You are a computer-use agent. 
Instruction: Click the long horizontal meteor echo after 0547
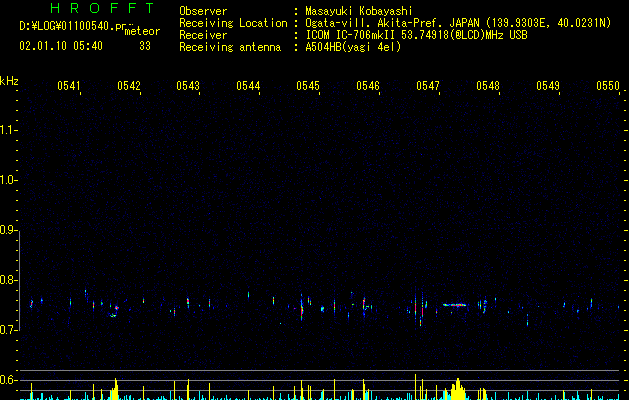pyautogui.click(x=455, y=305)
